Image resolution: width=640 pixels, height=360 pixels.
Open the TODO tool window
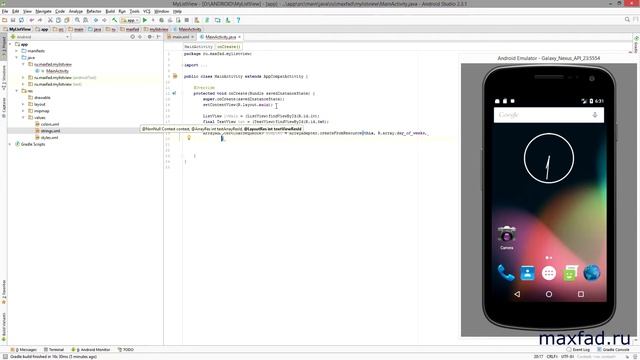tap(126, 350)
